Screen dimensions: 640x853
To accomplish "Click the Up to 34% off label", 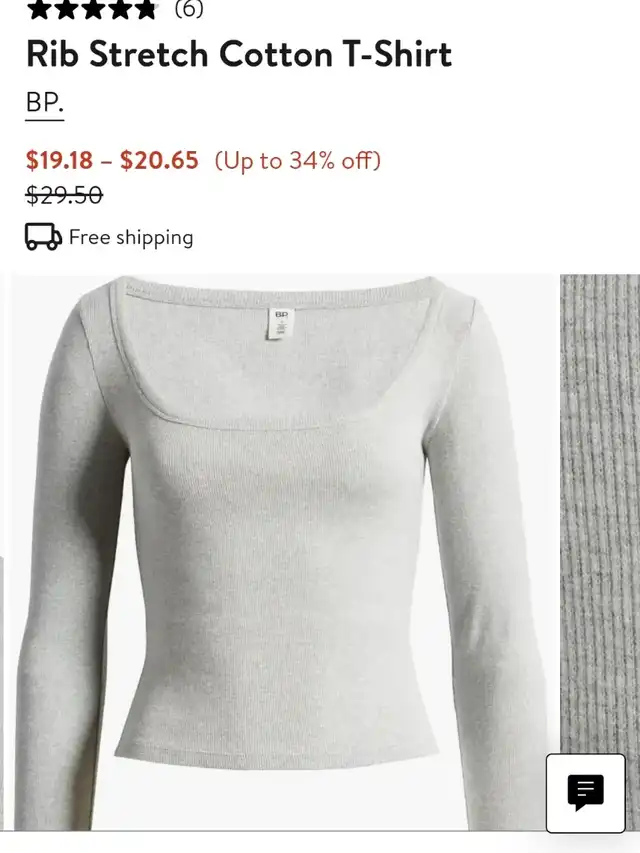I will 298,160.
